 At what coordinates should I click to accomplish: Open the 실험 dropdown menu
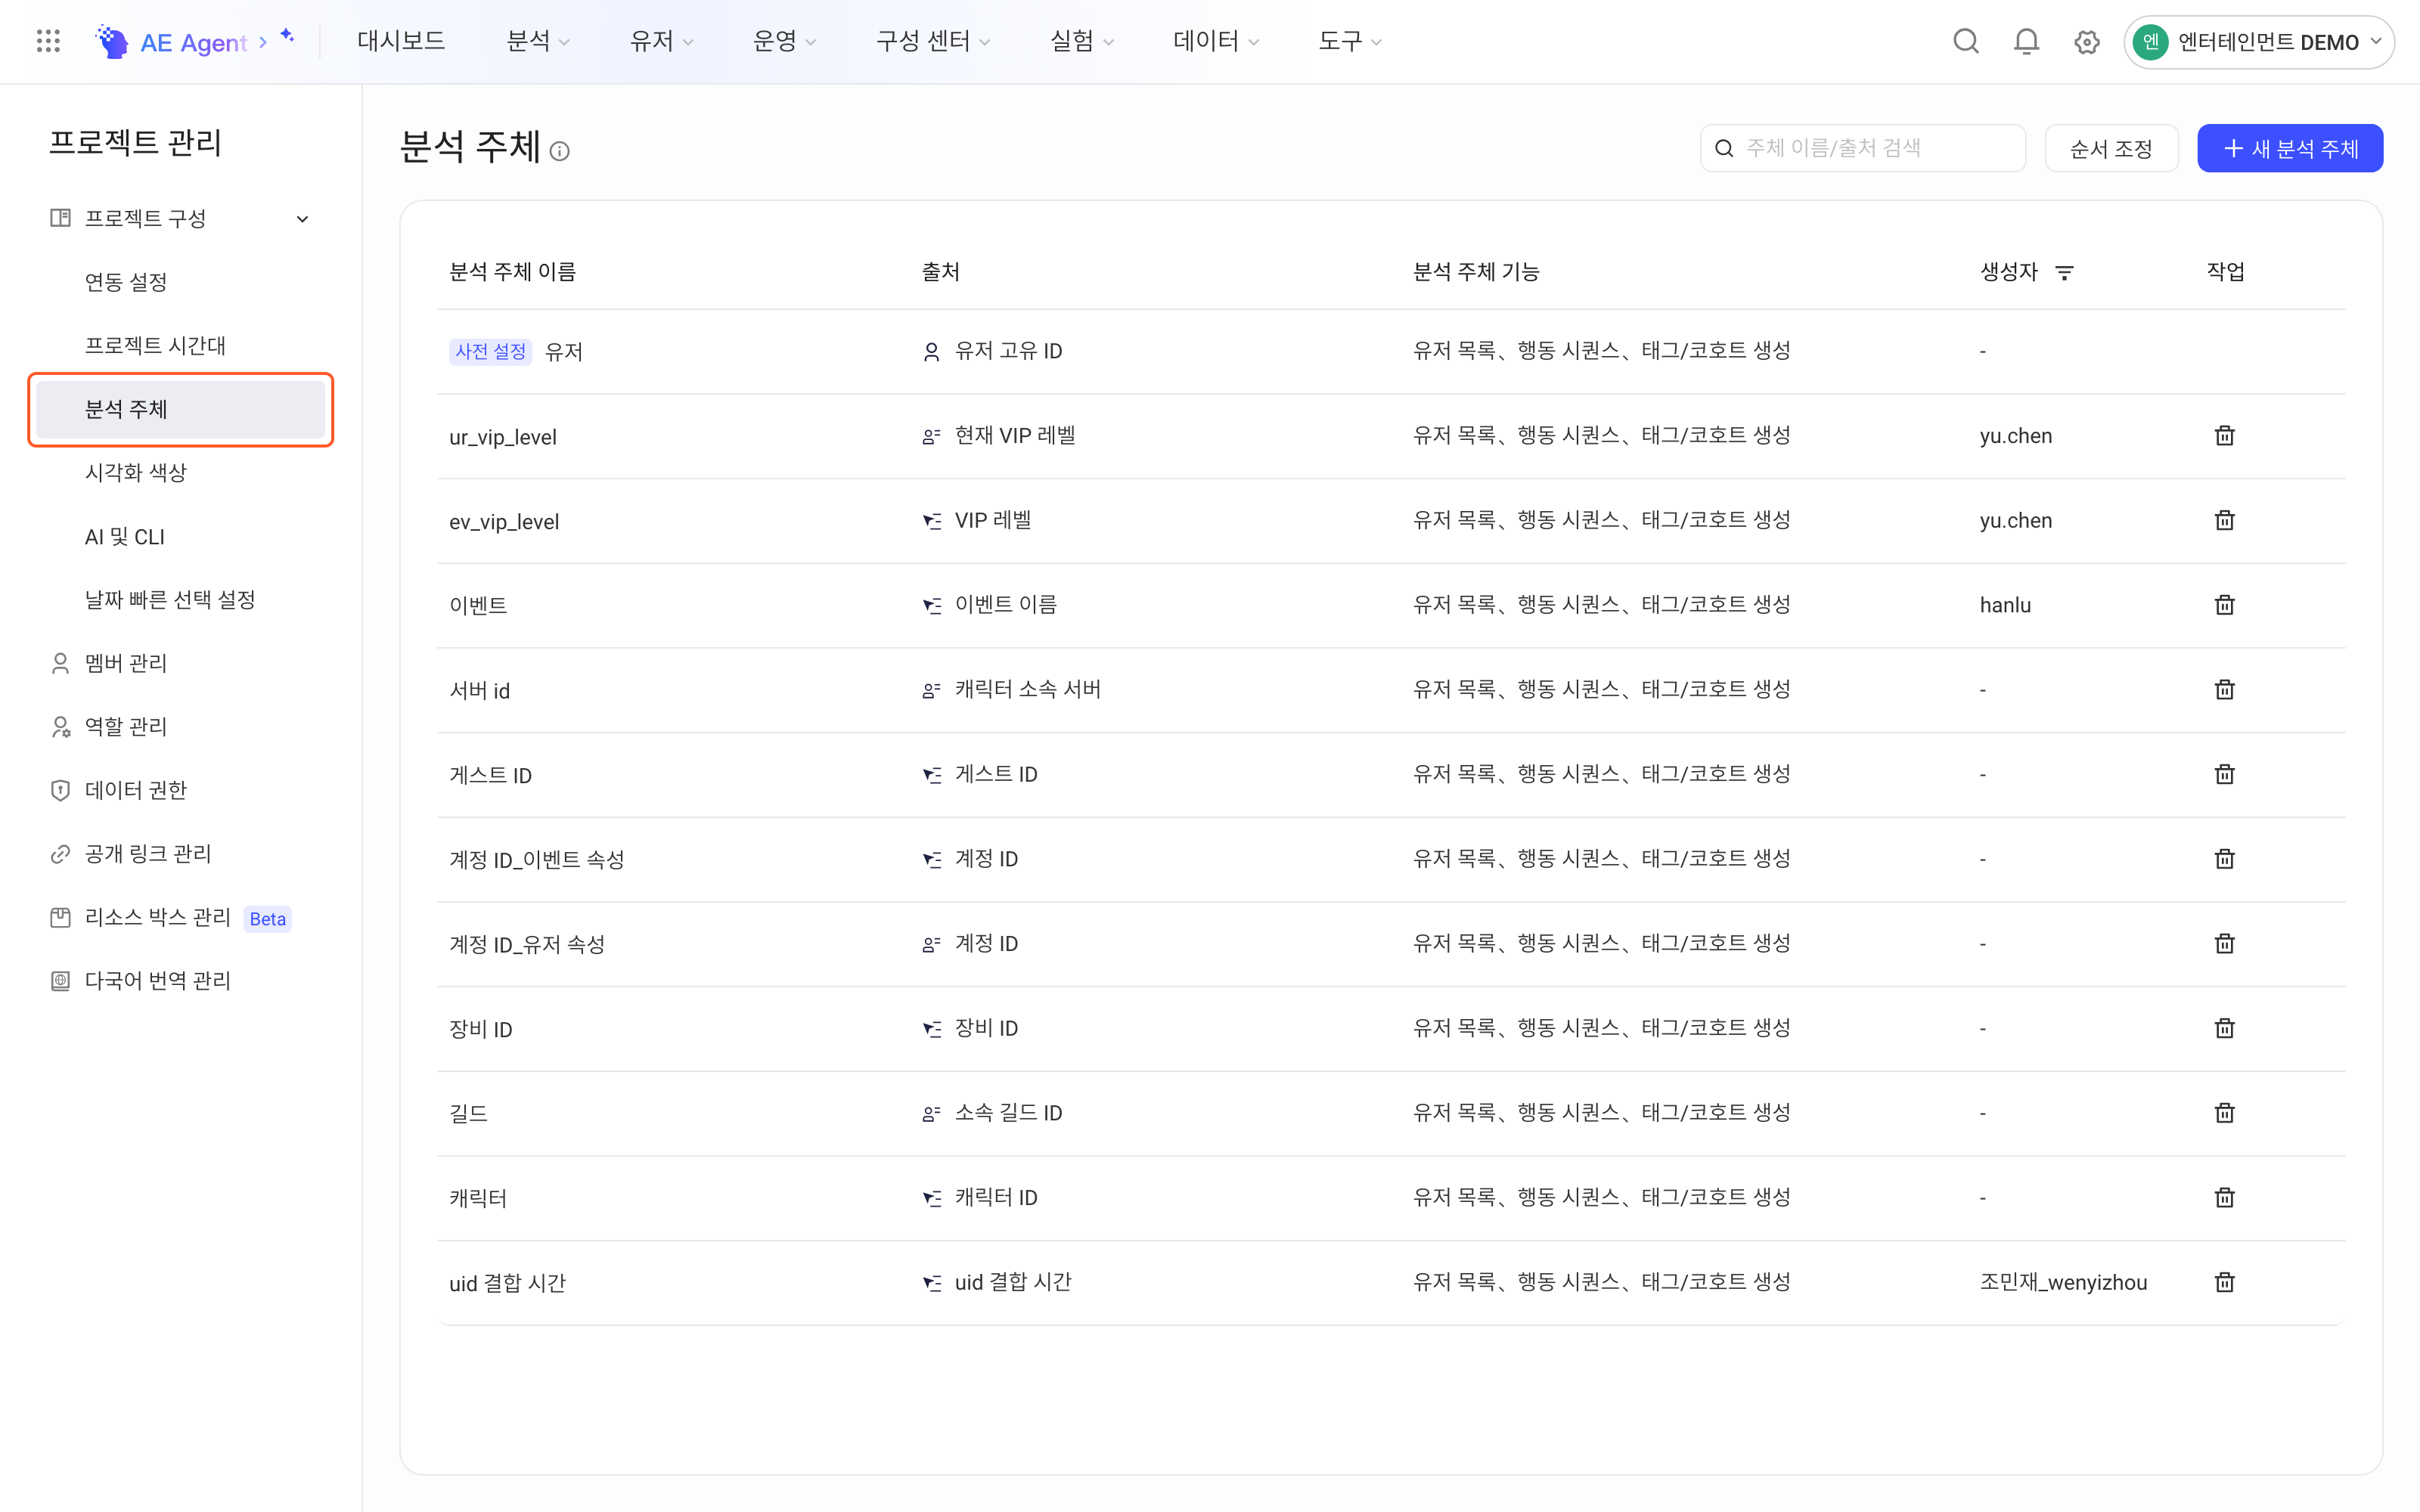[x=1081, y=41]
